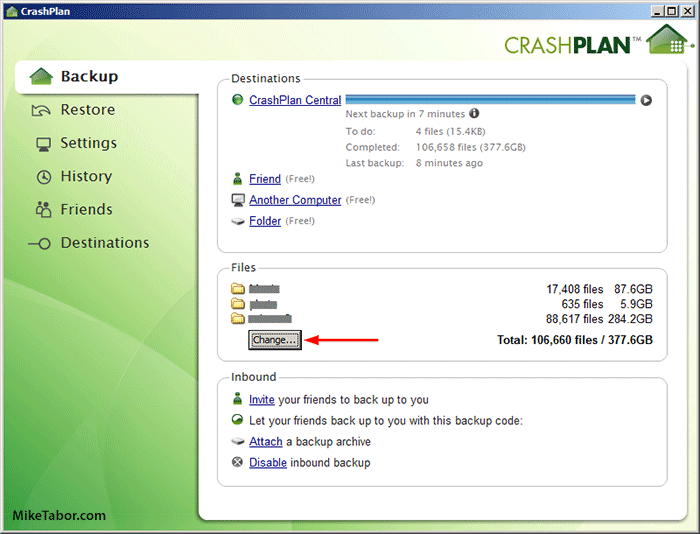700x534 pixels.
Task: Click the backup code globe icon
Action: point(238,420)
